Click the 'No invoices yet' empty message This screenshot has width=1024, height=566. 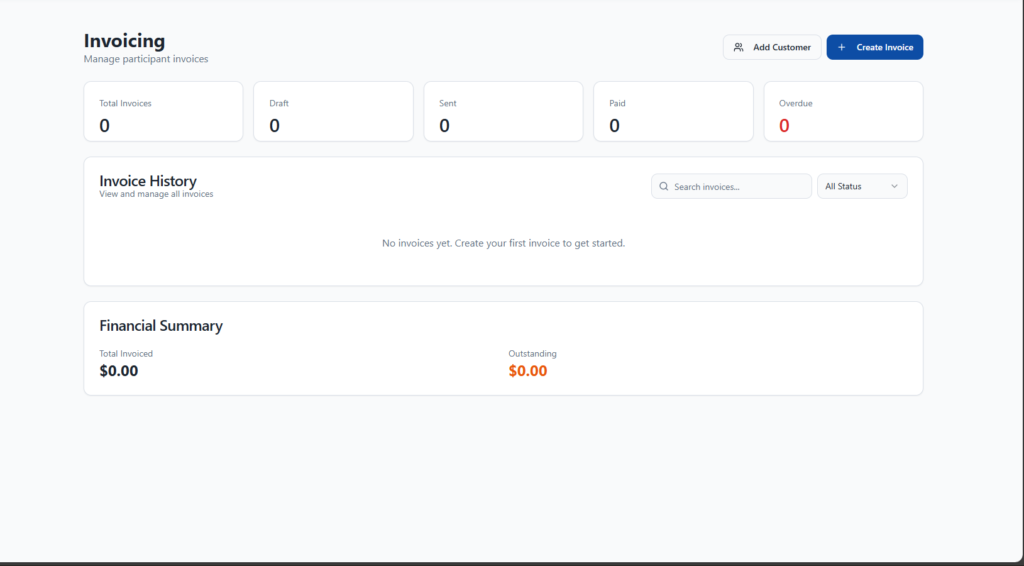coord(503,243)
